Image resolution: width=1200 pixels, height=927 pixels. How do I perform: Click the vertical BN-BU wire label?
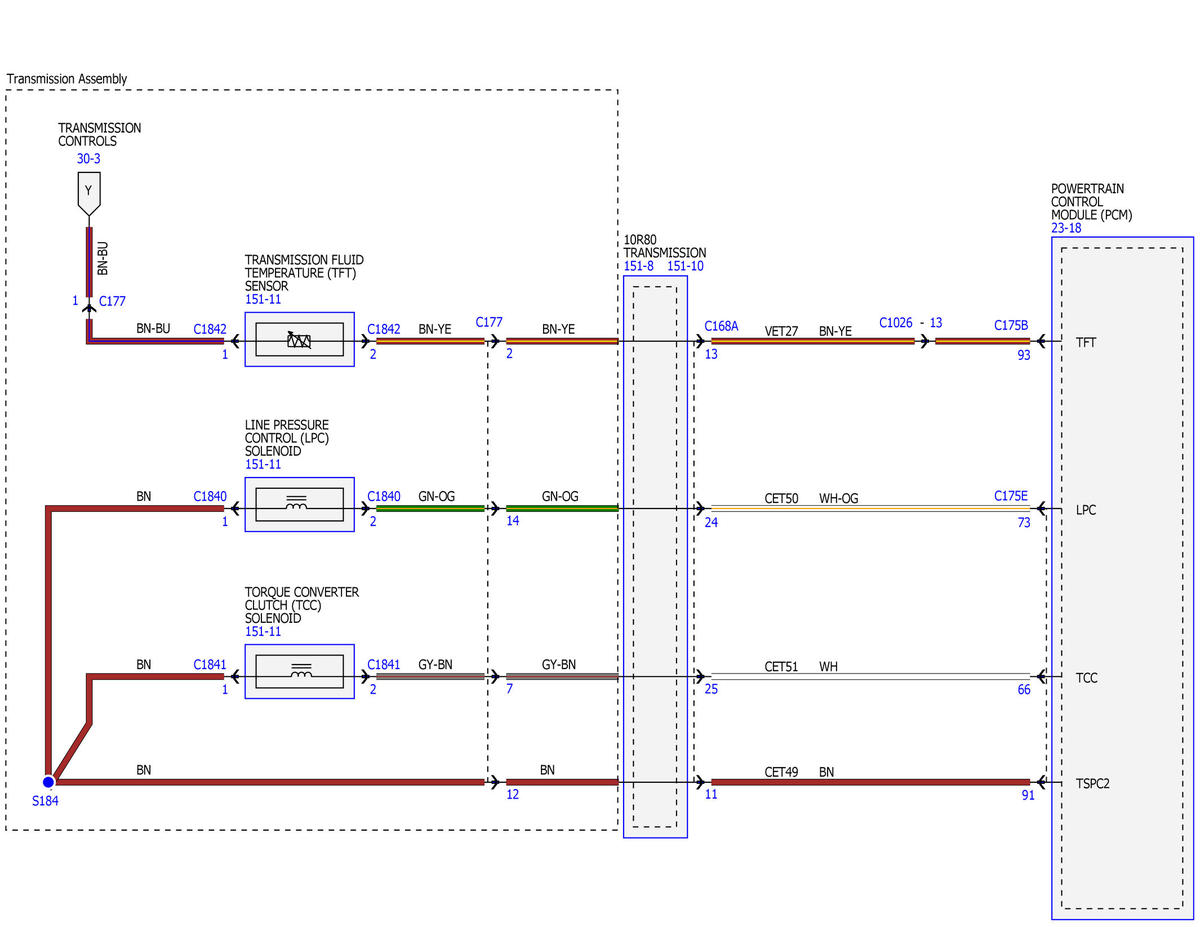pyautogui.click(x=103, y=257)
